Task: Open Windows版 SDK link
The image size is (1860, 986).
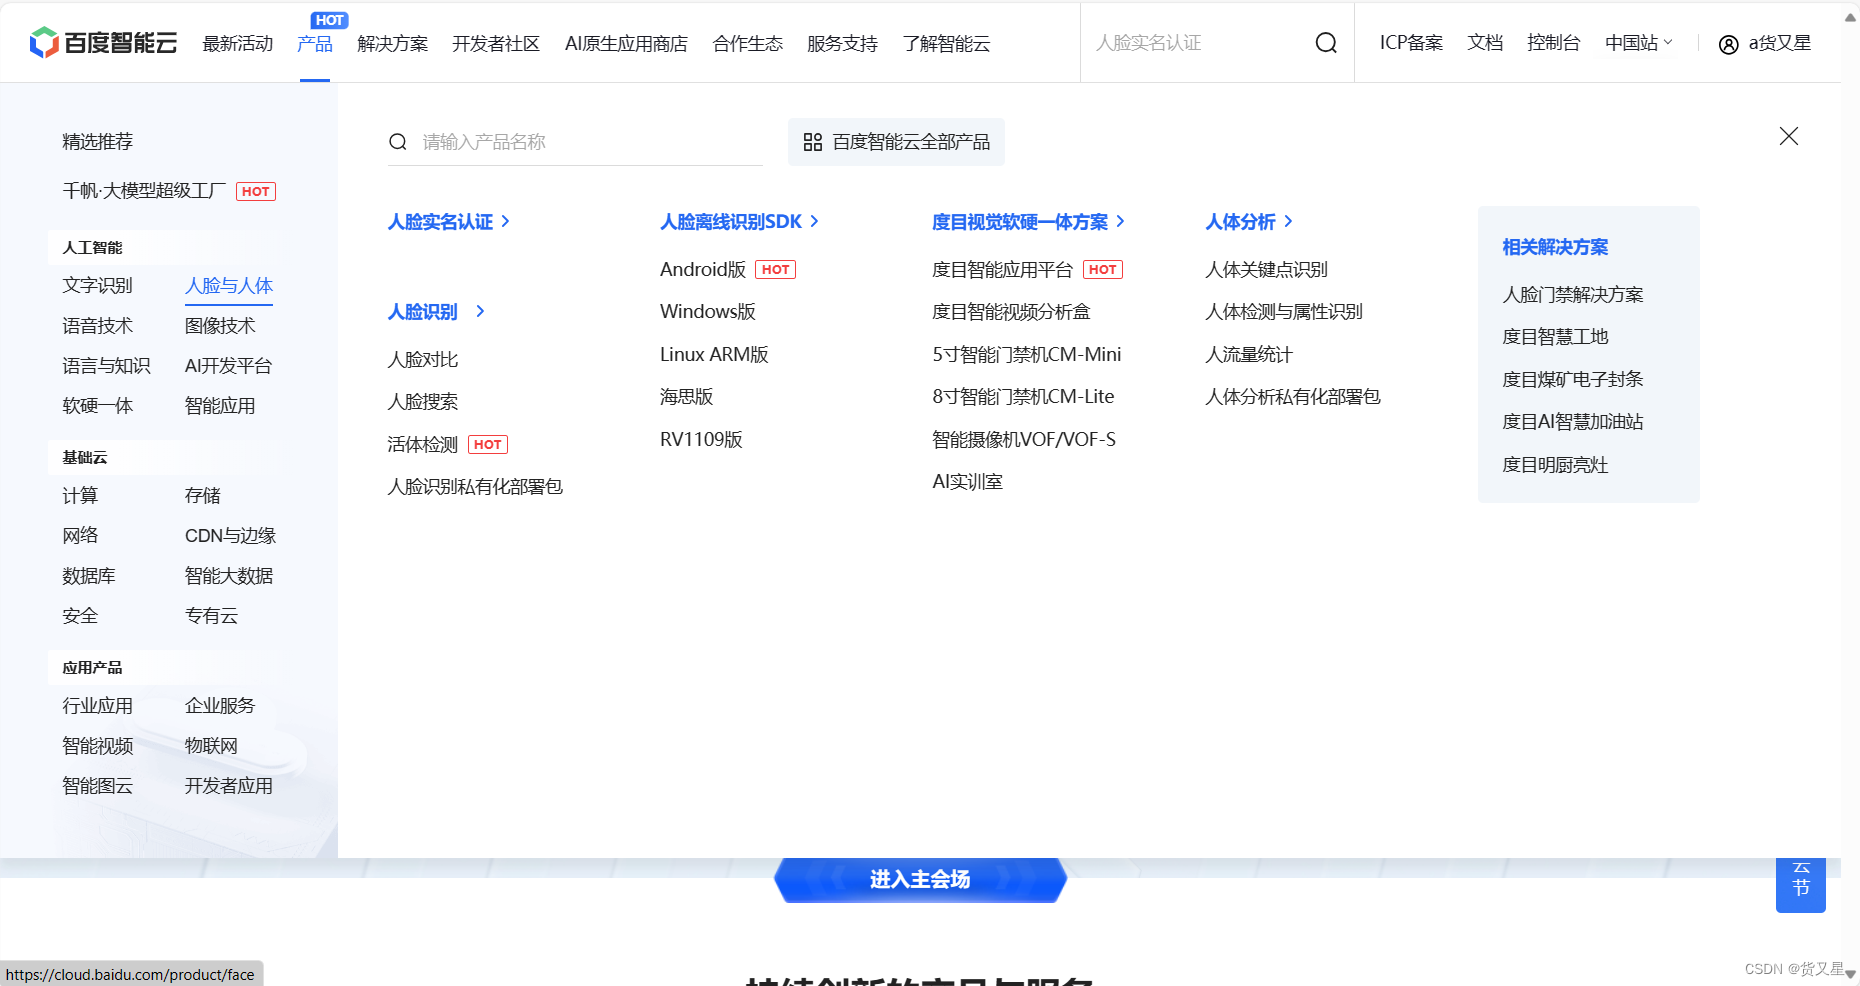Action: click(x=708, y=312)
